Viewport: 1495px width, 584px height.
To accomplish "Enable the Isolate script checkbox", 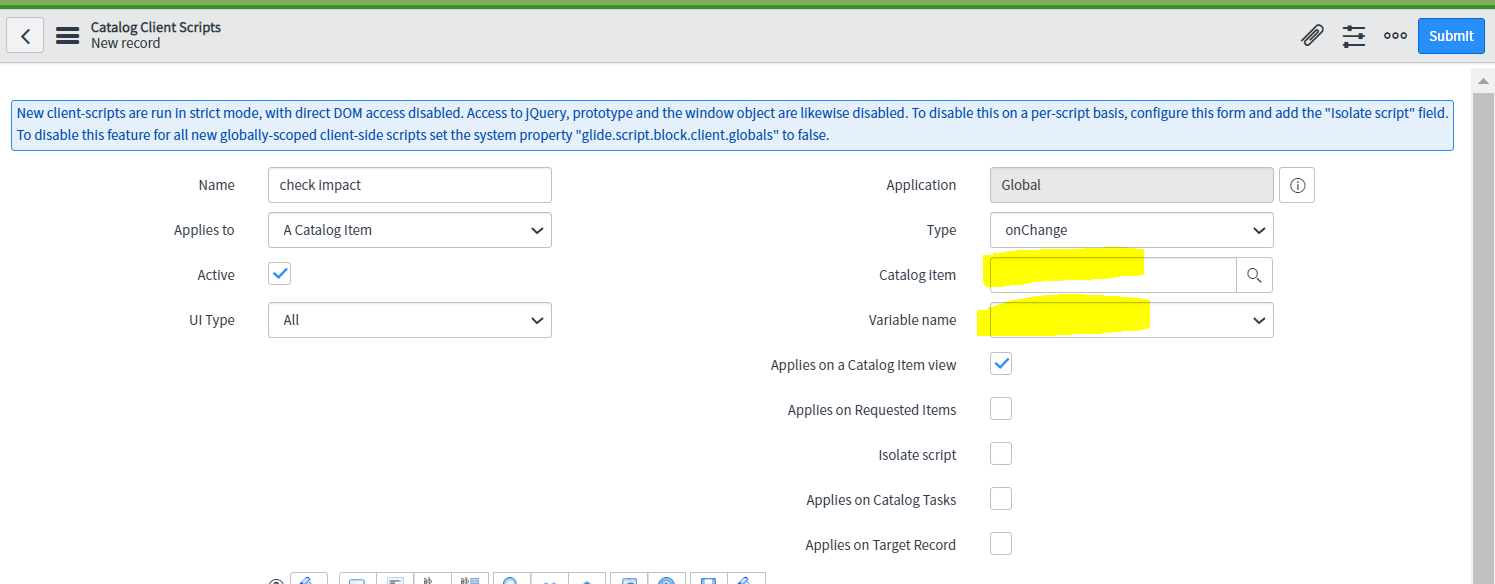I will click(1001, 453).
